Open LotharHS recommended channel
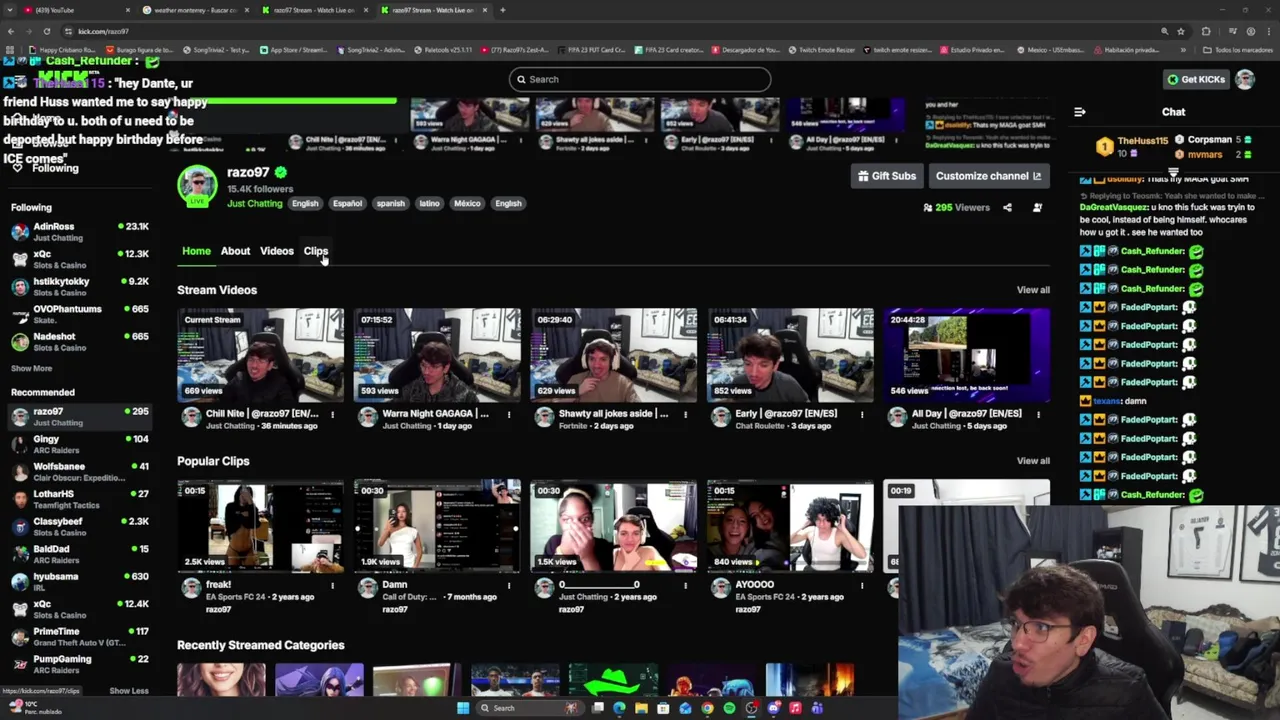 point(80,499)
